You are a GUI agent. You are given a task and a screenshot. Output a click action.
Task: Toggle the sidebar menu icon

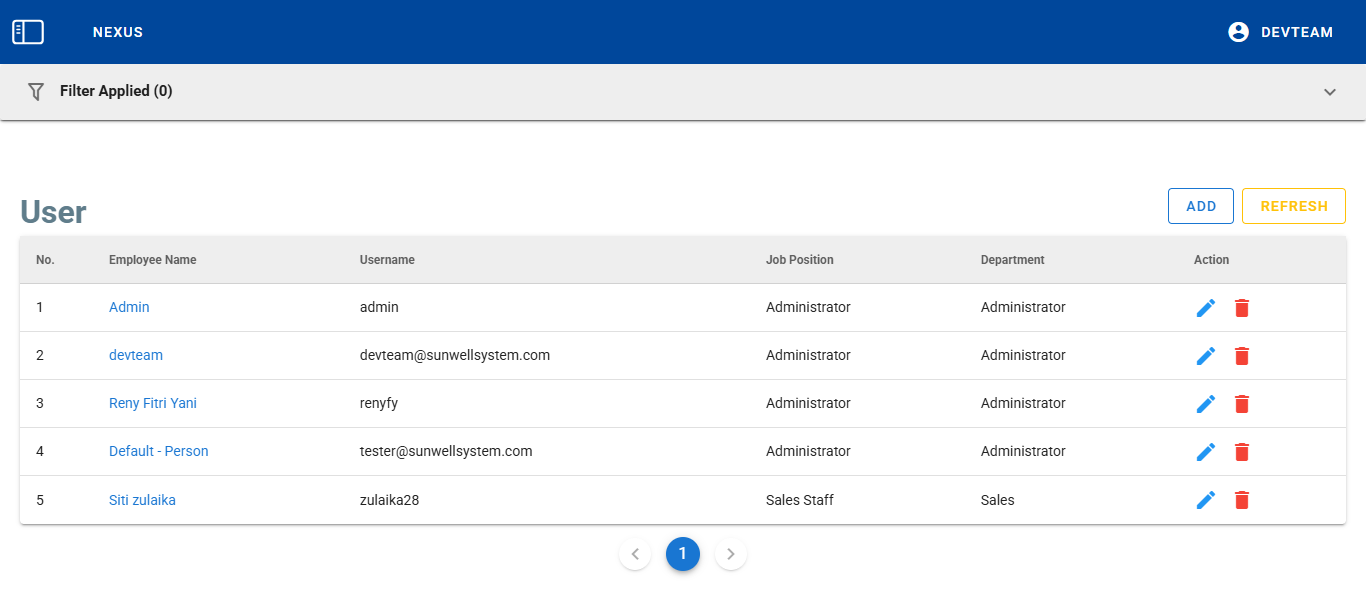[x=28, y=32]
